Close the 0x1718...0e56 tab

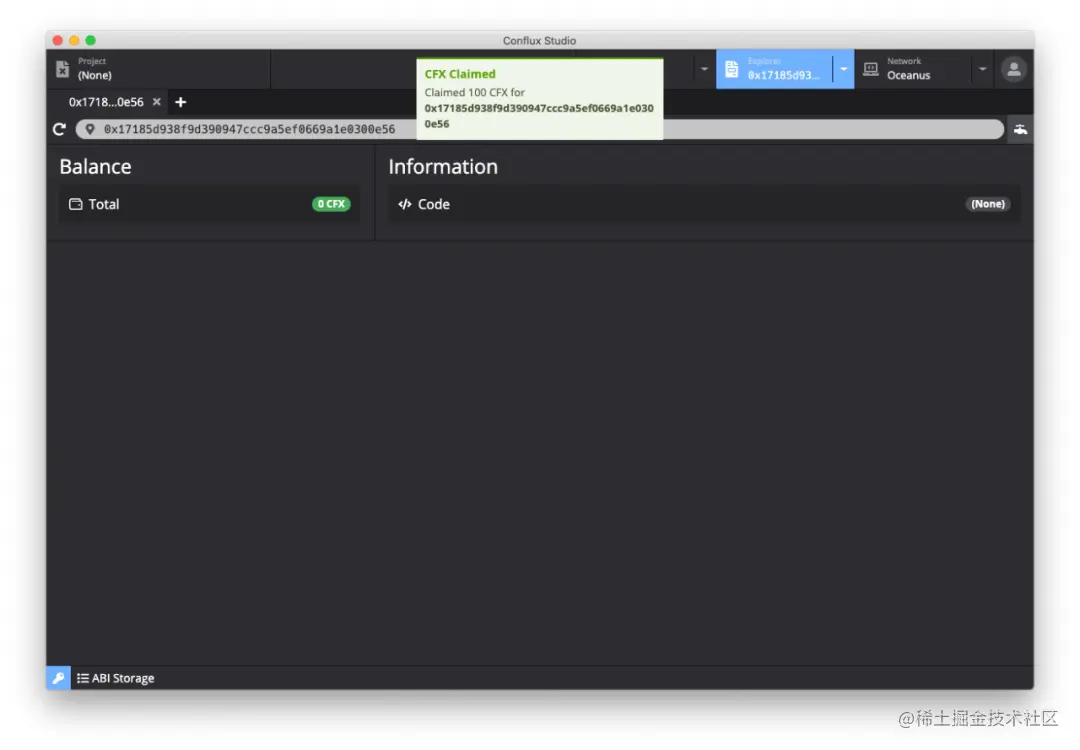[x=157, y=102]
